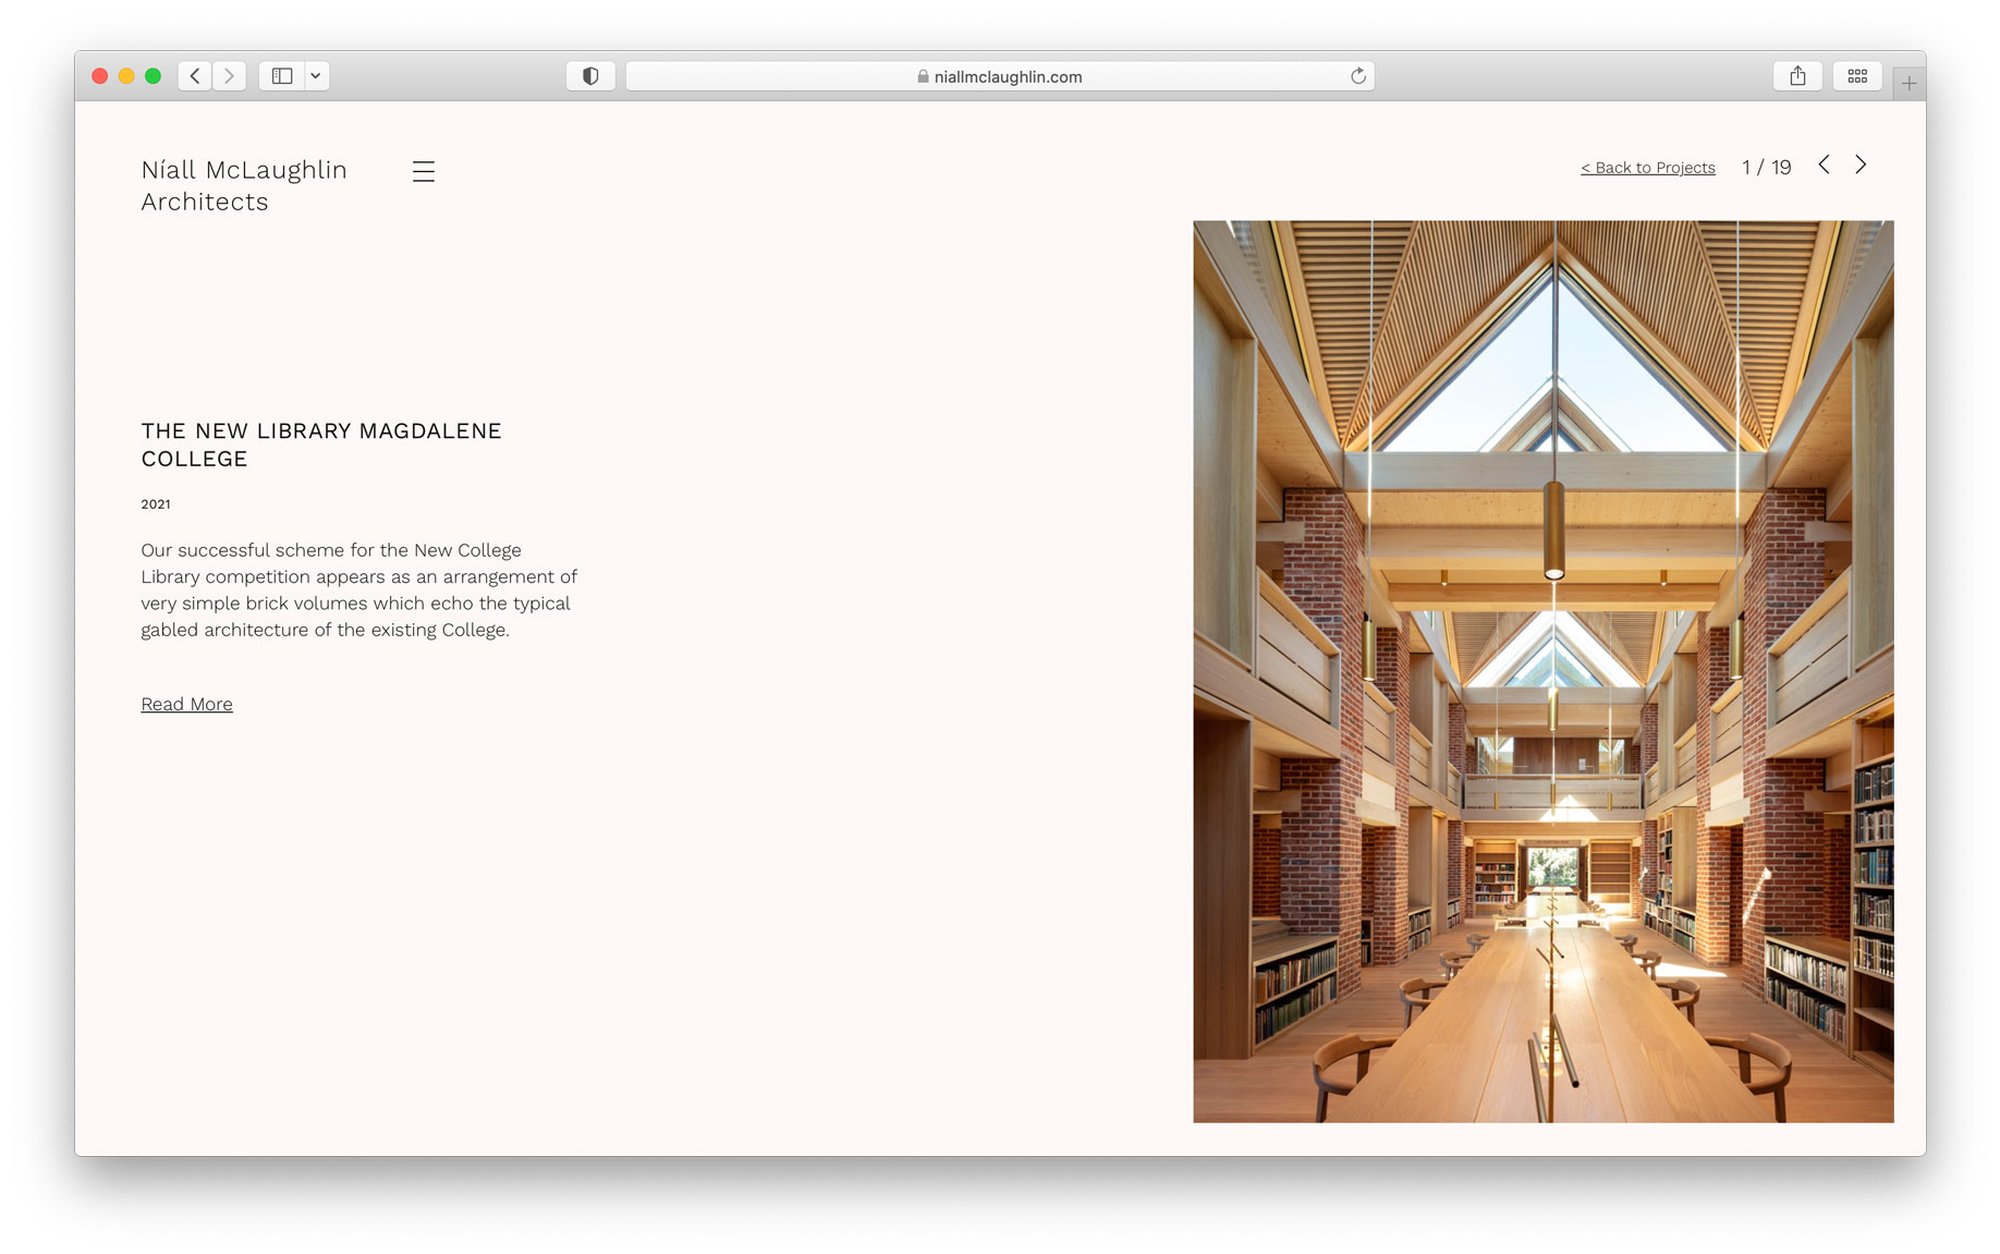
Task: Click the Safari back arrow button
Action: [x=195, y=76]
